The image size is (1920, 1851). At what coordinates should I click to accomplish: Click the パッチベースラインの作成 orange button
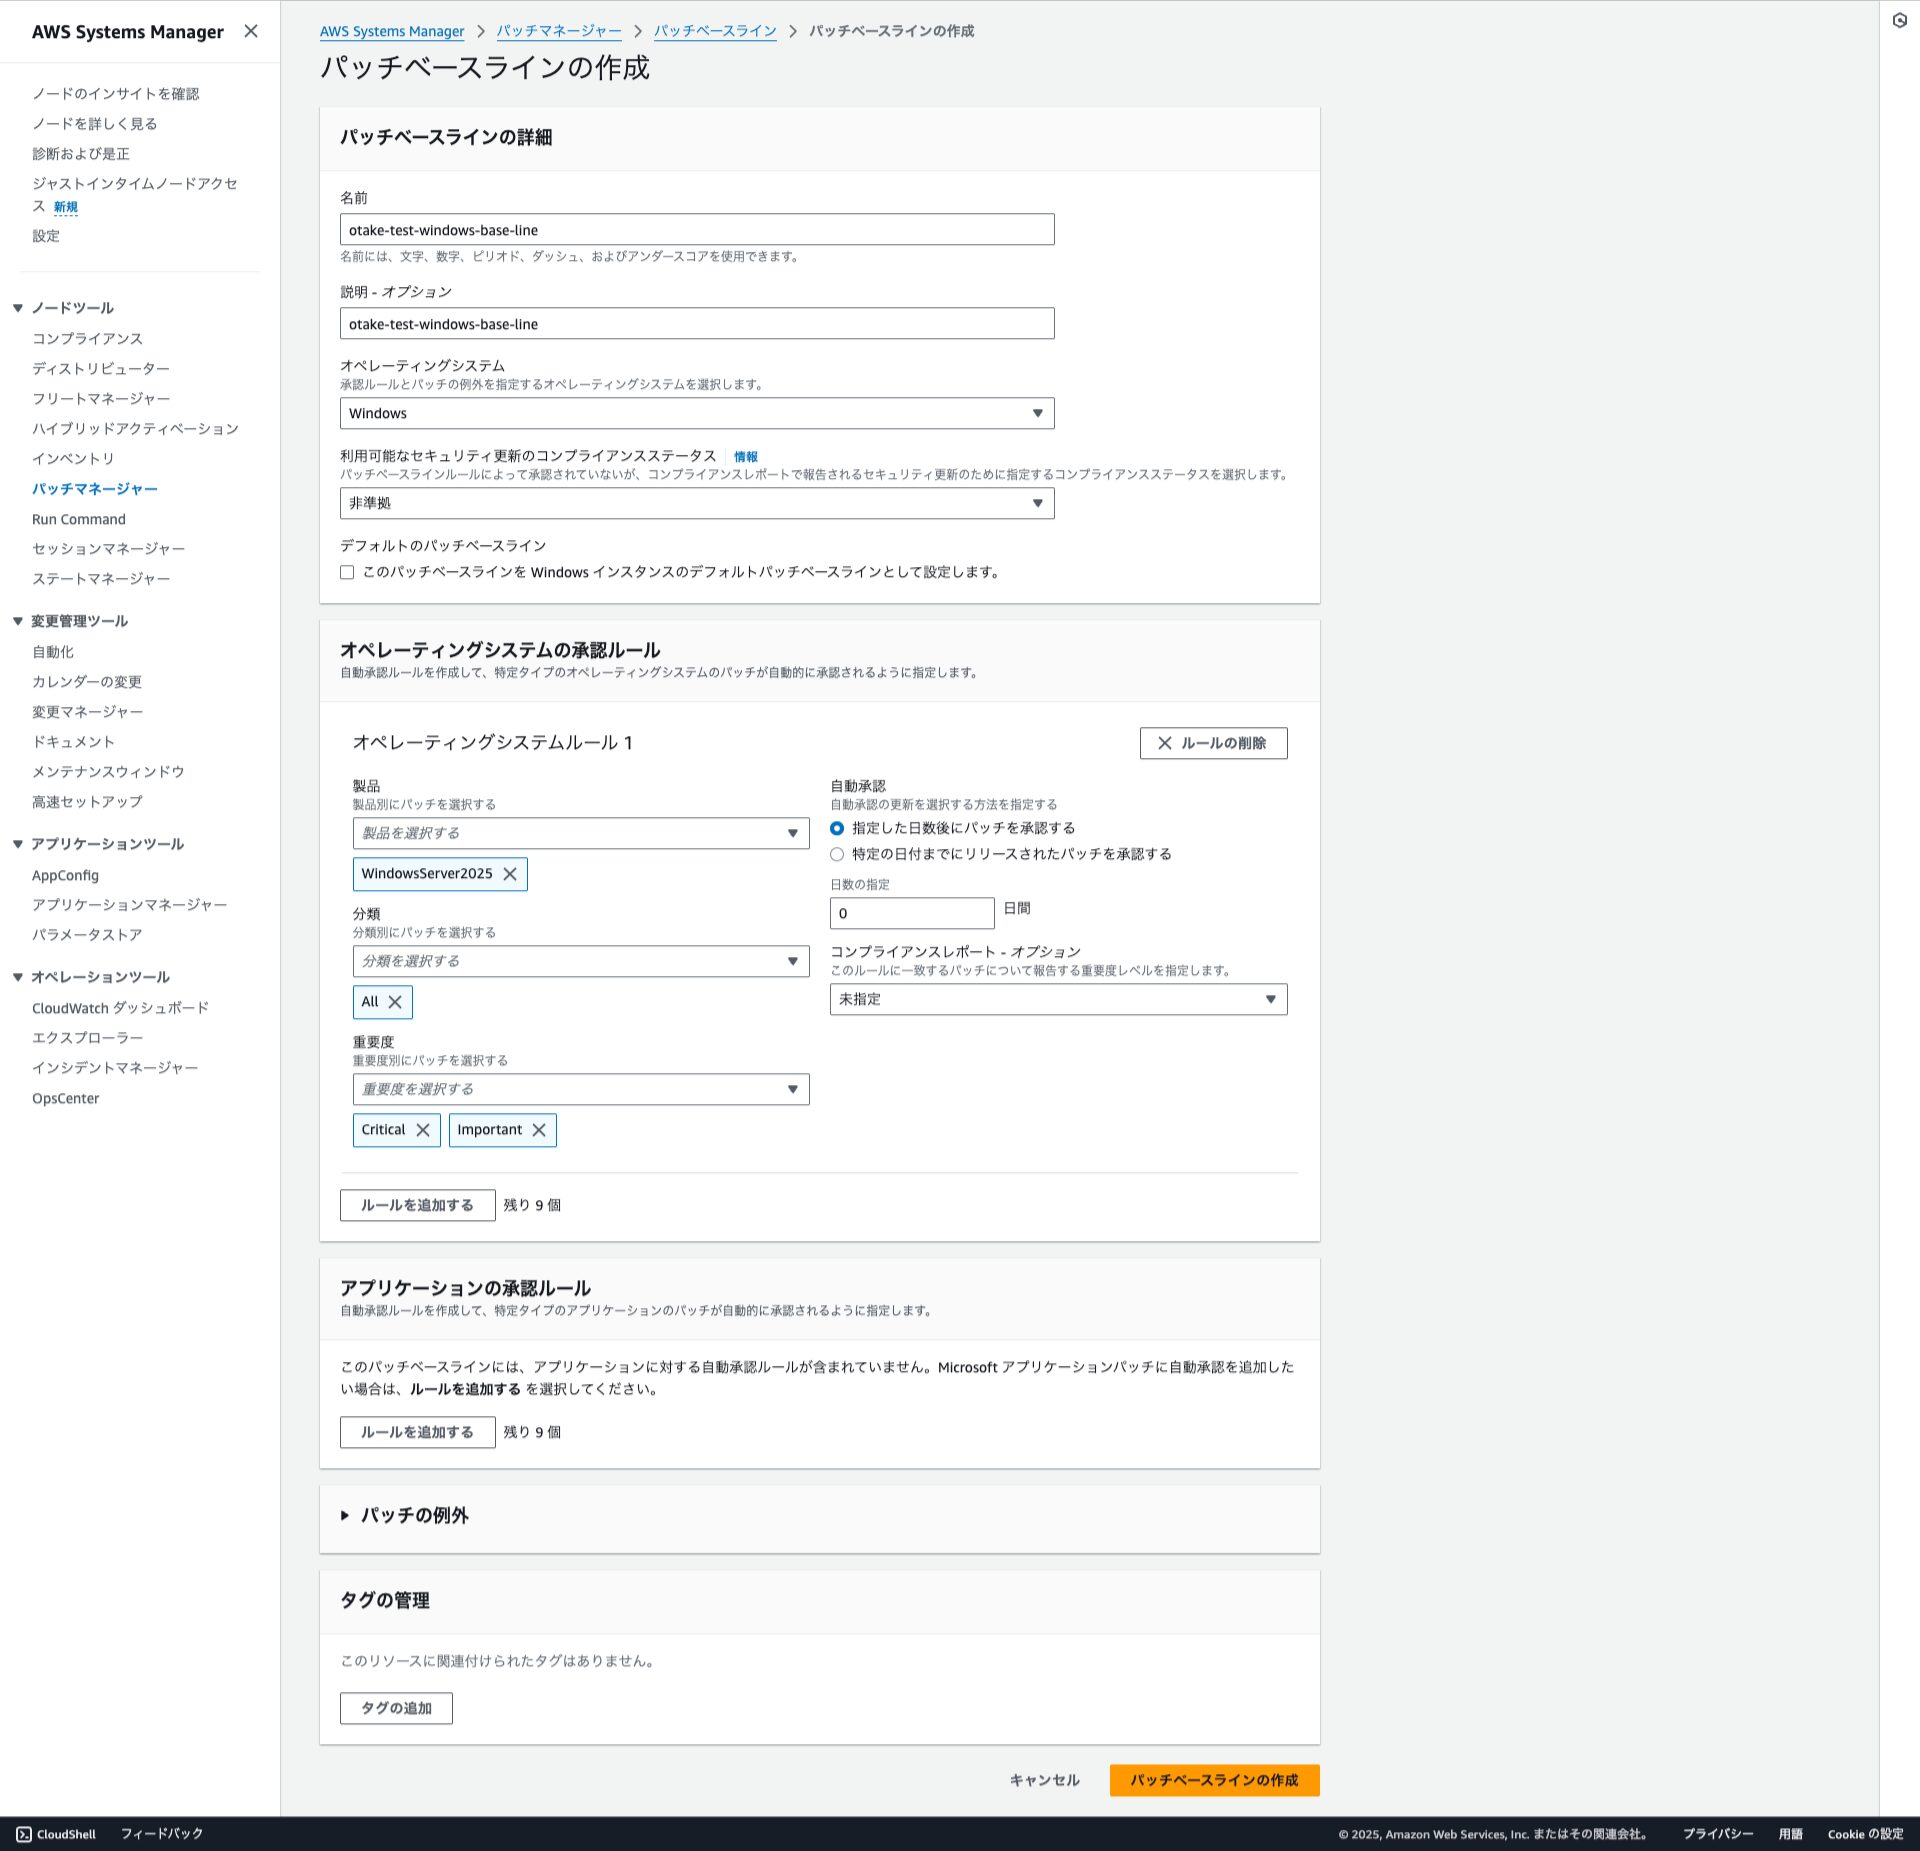(x=1214, y=1780)
